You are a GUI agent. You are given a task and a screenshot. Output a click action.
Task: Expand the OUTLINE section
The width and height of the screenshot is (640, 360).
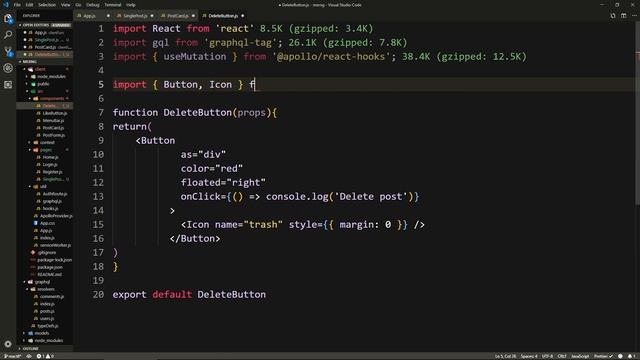(45, 349)
